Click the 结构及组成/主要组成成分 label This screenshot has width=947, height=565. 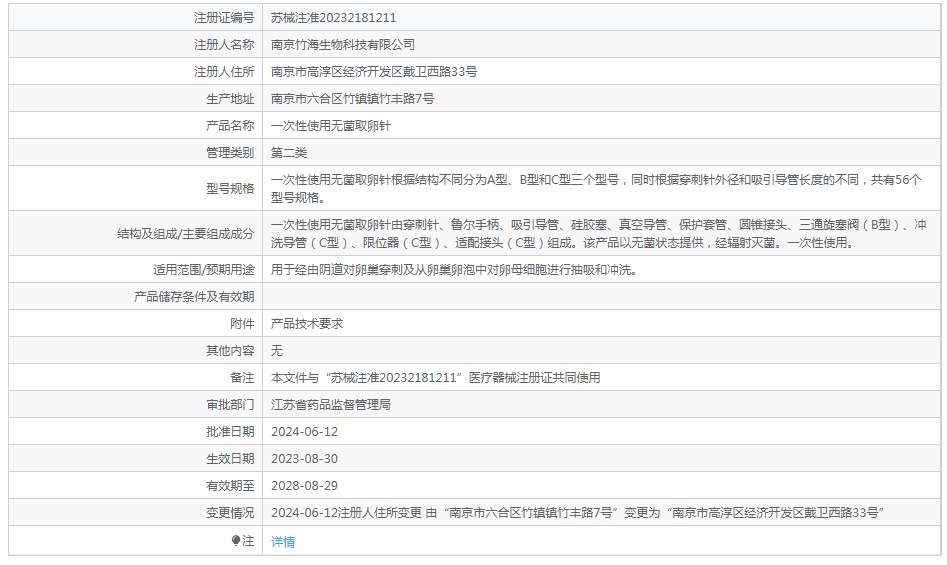coord(185,234)
